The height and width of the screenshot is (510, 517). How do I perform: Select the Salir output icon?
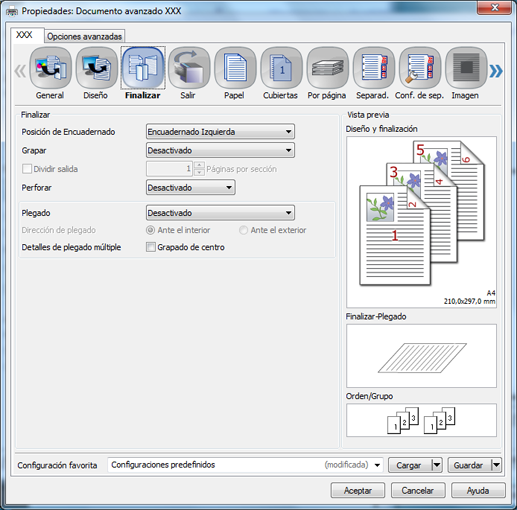(189, 68)
